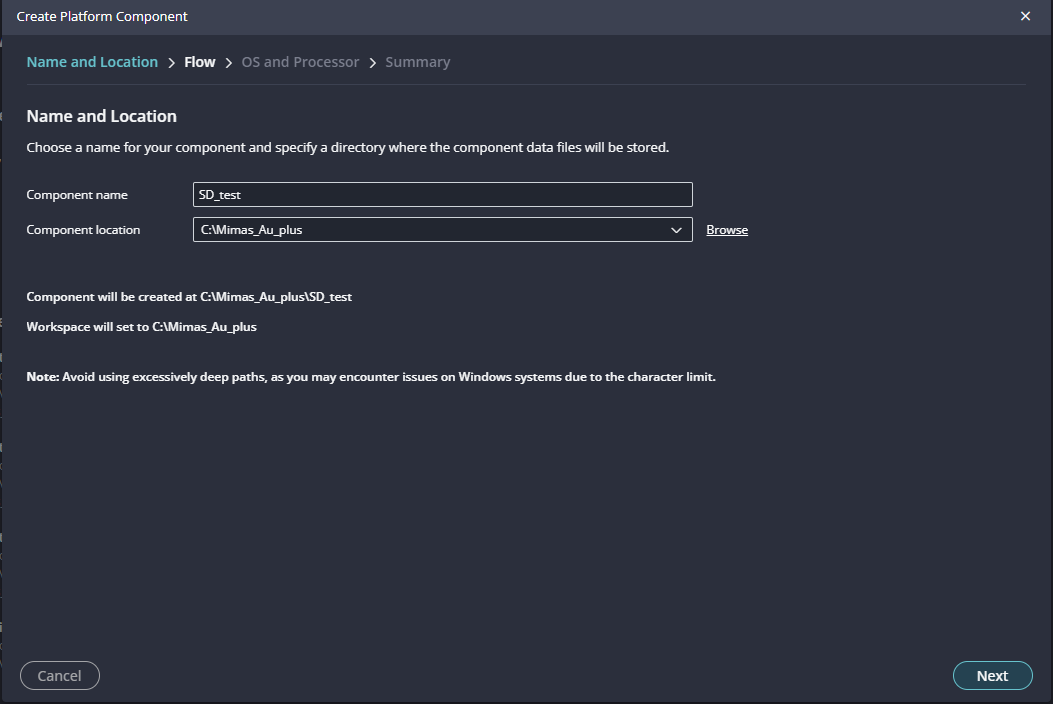Expand the Component location dropdown arrow
The height and width of the screenshot is (704, 1053).
click(x=676, y=230)
